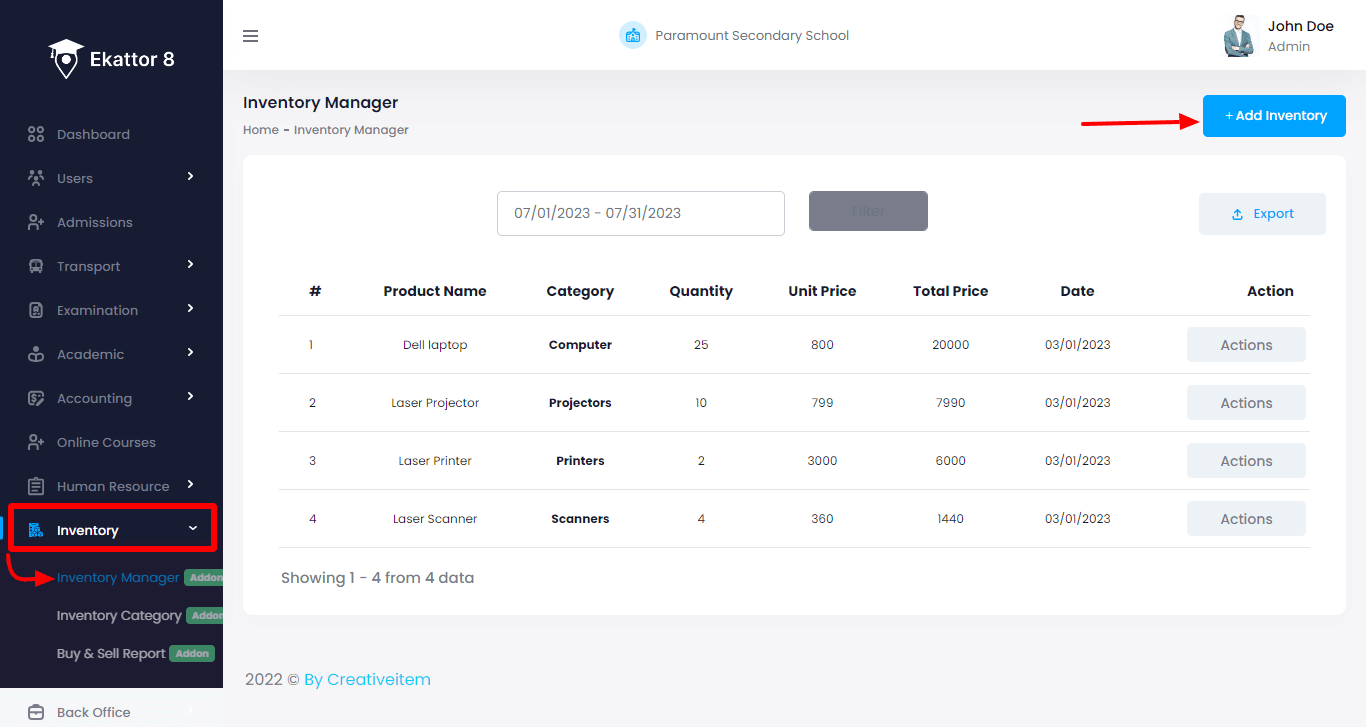
Task: Click the date range input field
Action: (x=640, y=213)
